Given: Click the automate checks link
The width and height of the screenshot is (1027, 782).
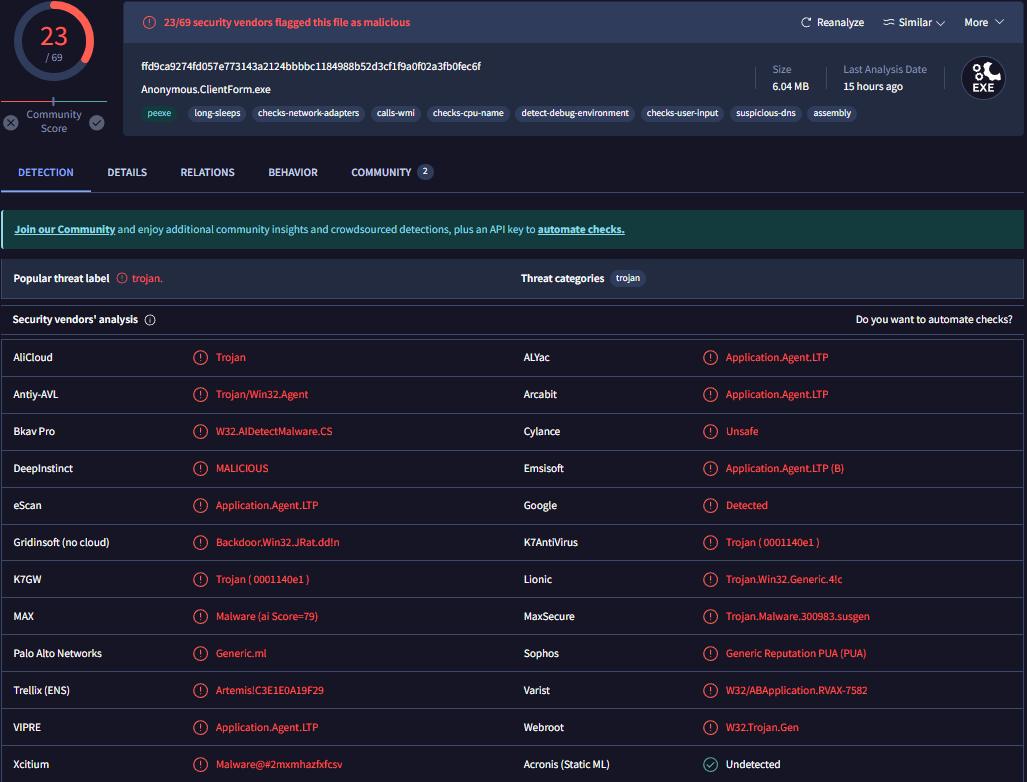Looking at the screenshot, I should (581, 229).
